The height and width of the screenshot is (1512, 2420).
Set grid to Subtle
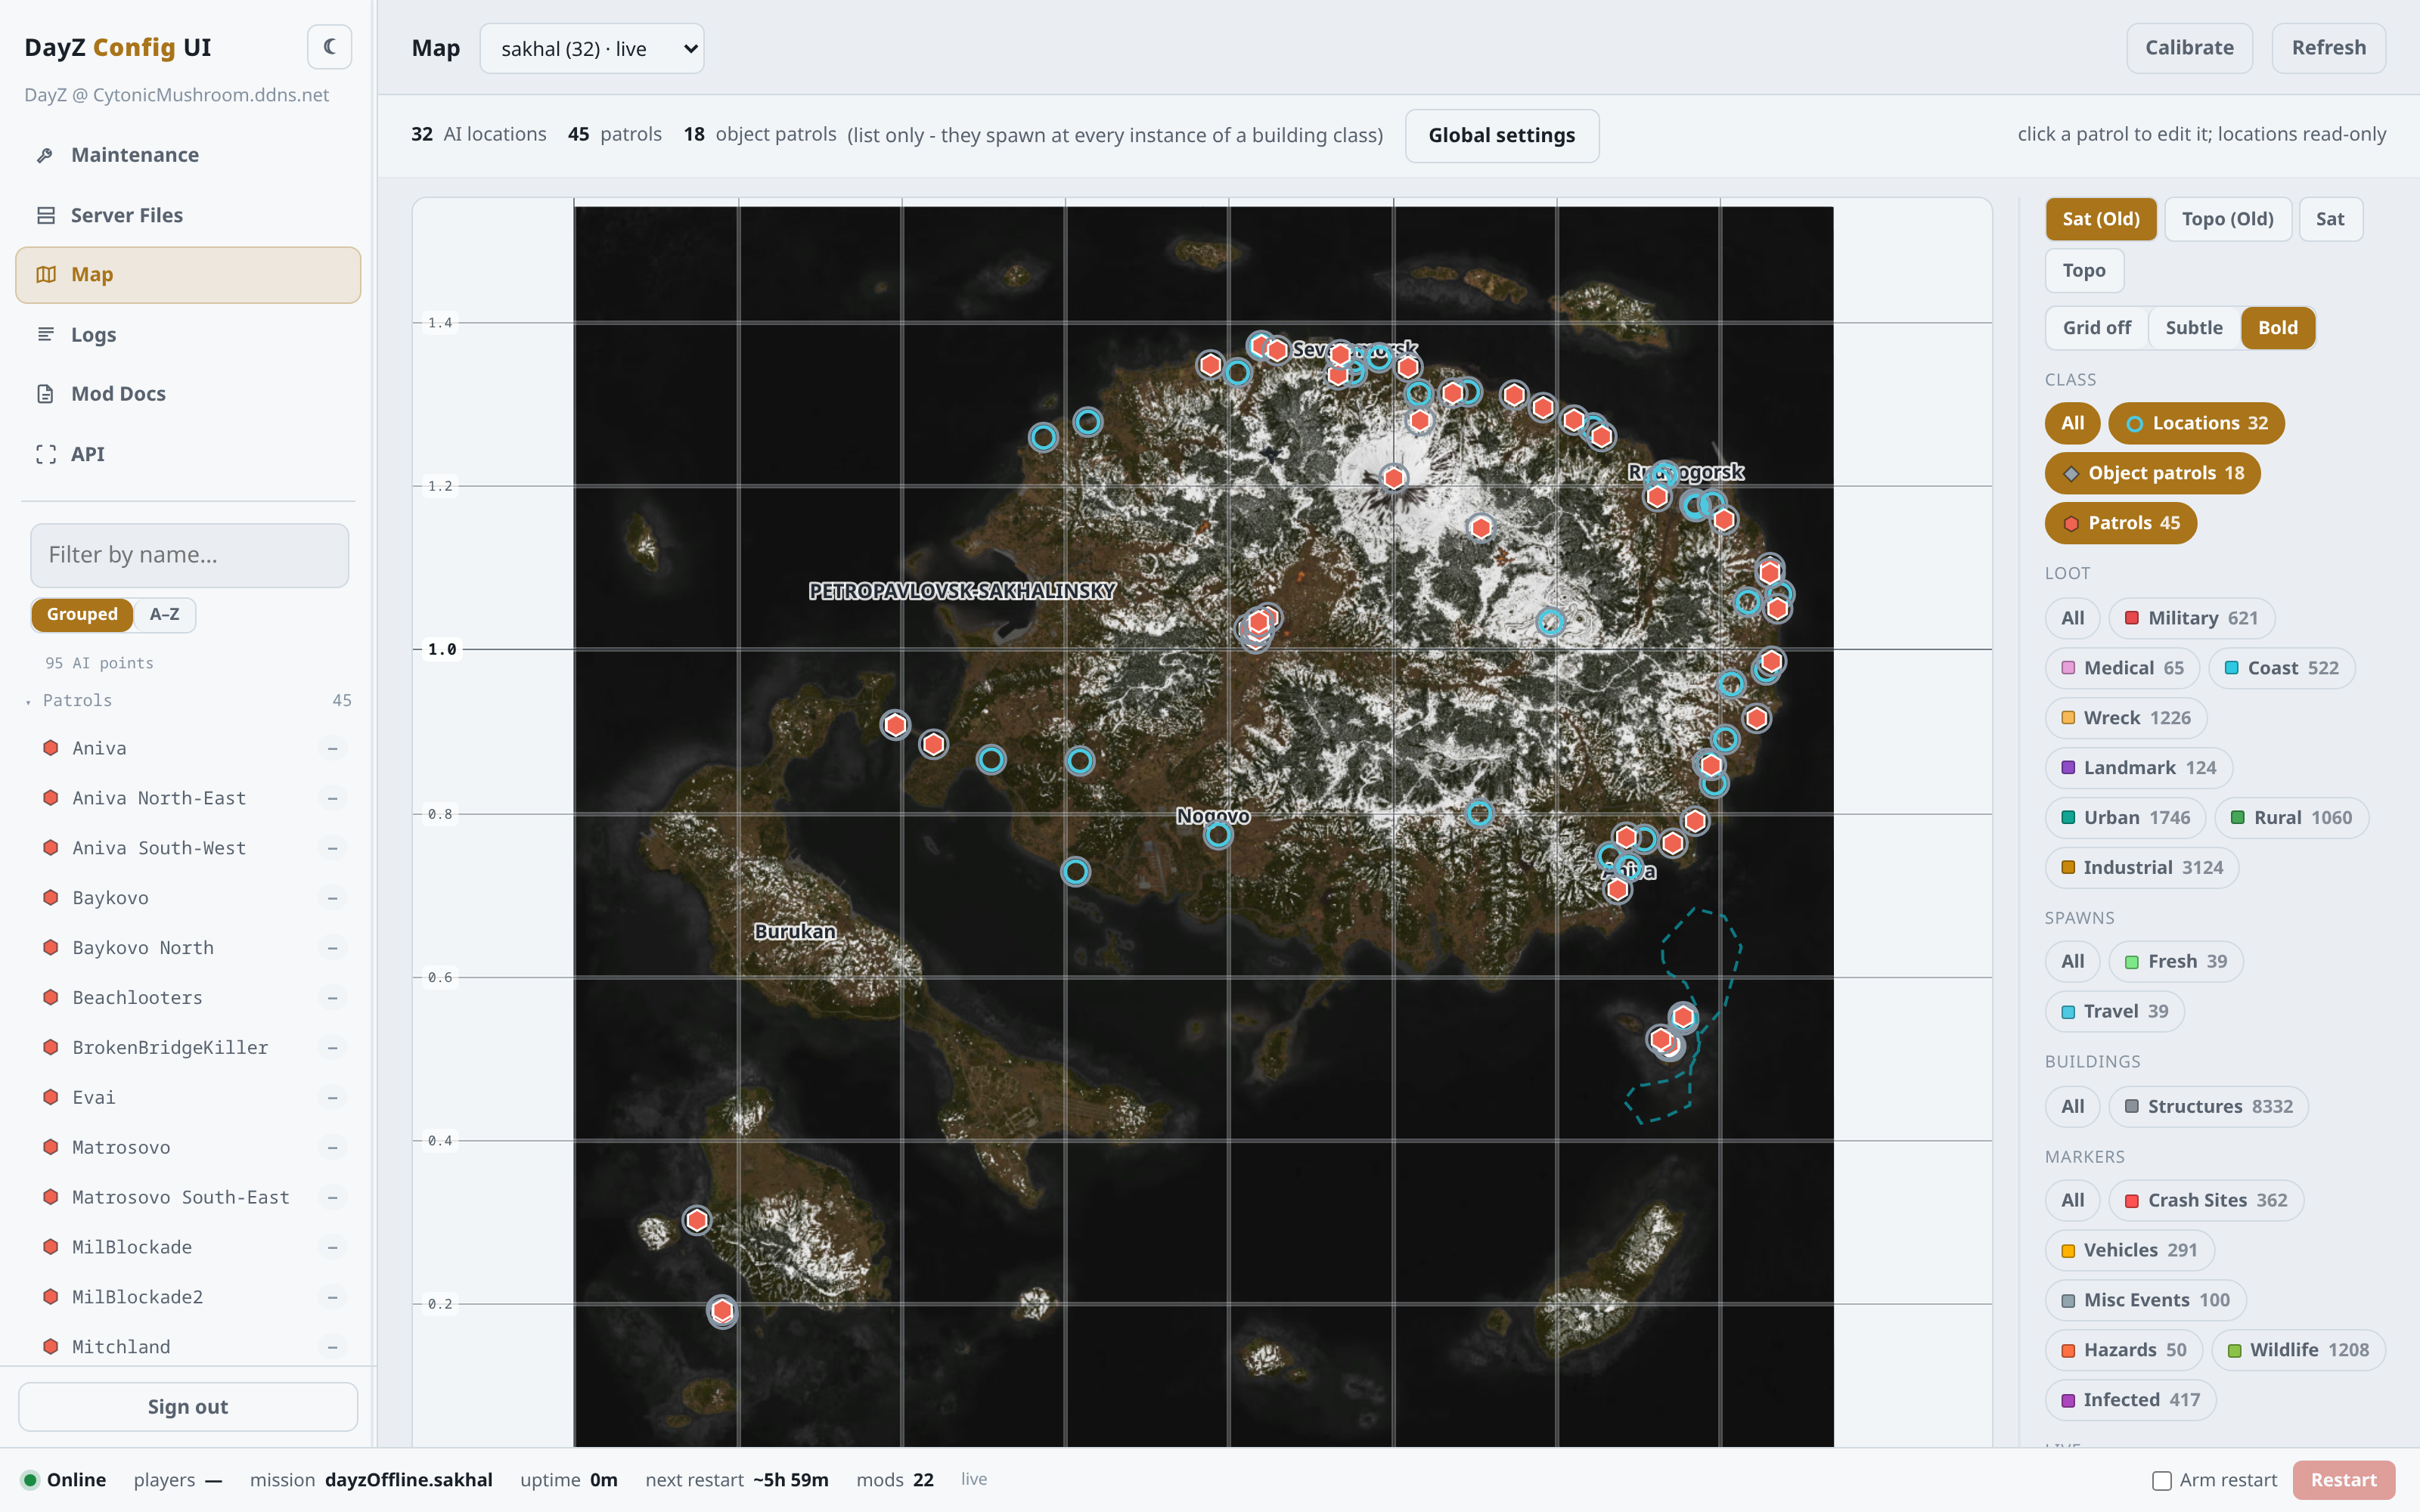tap(2194, 328)
